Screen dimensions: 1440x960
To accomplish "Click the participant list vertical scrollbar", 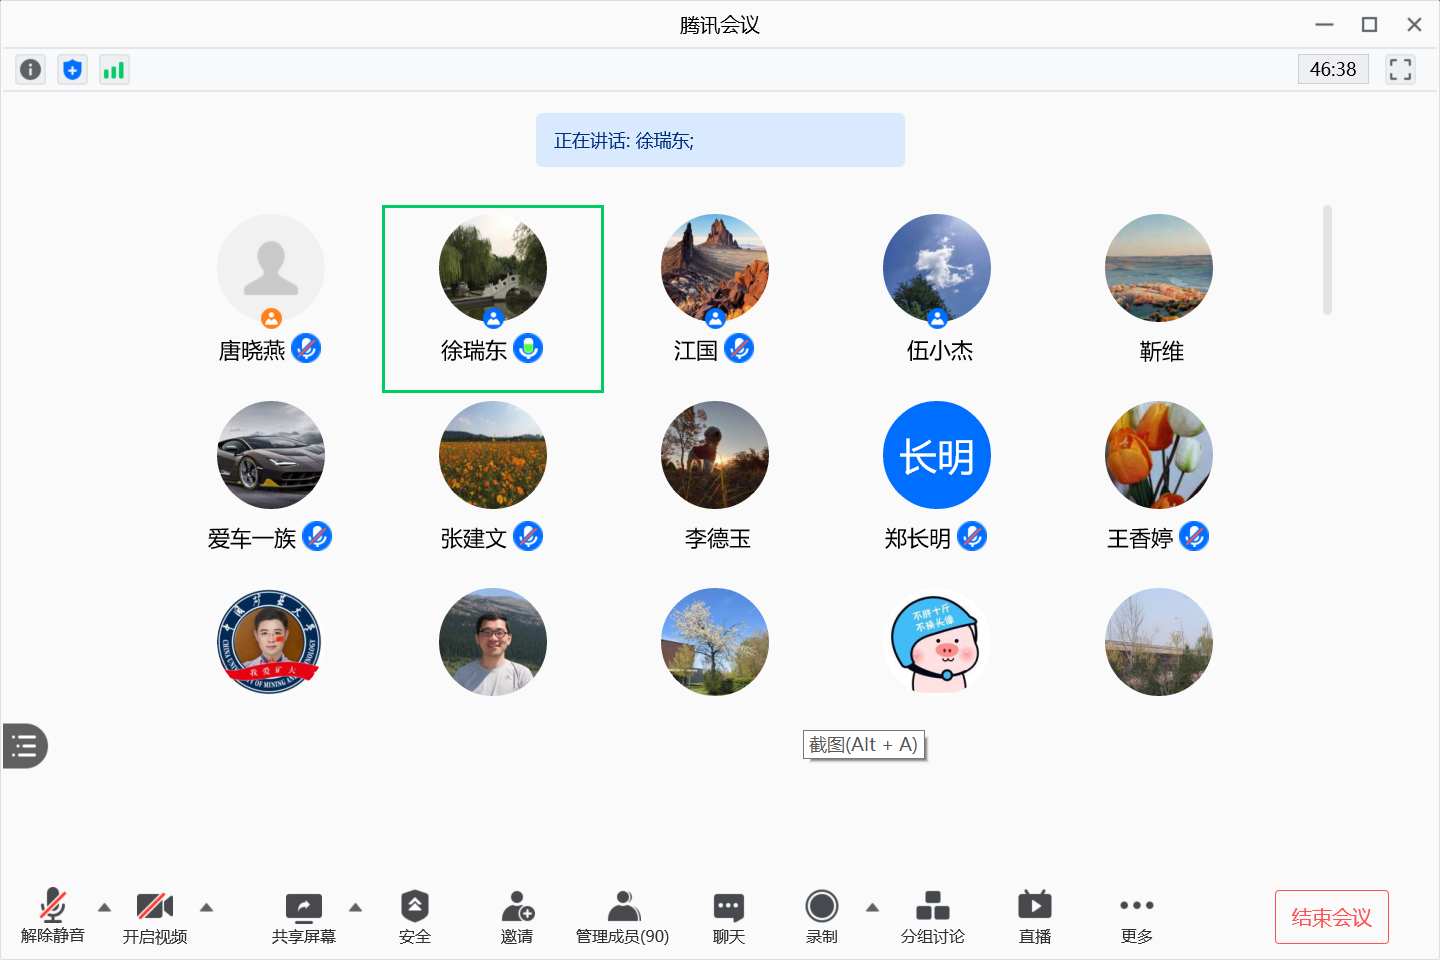I will [1327, 260].
